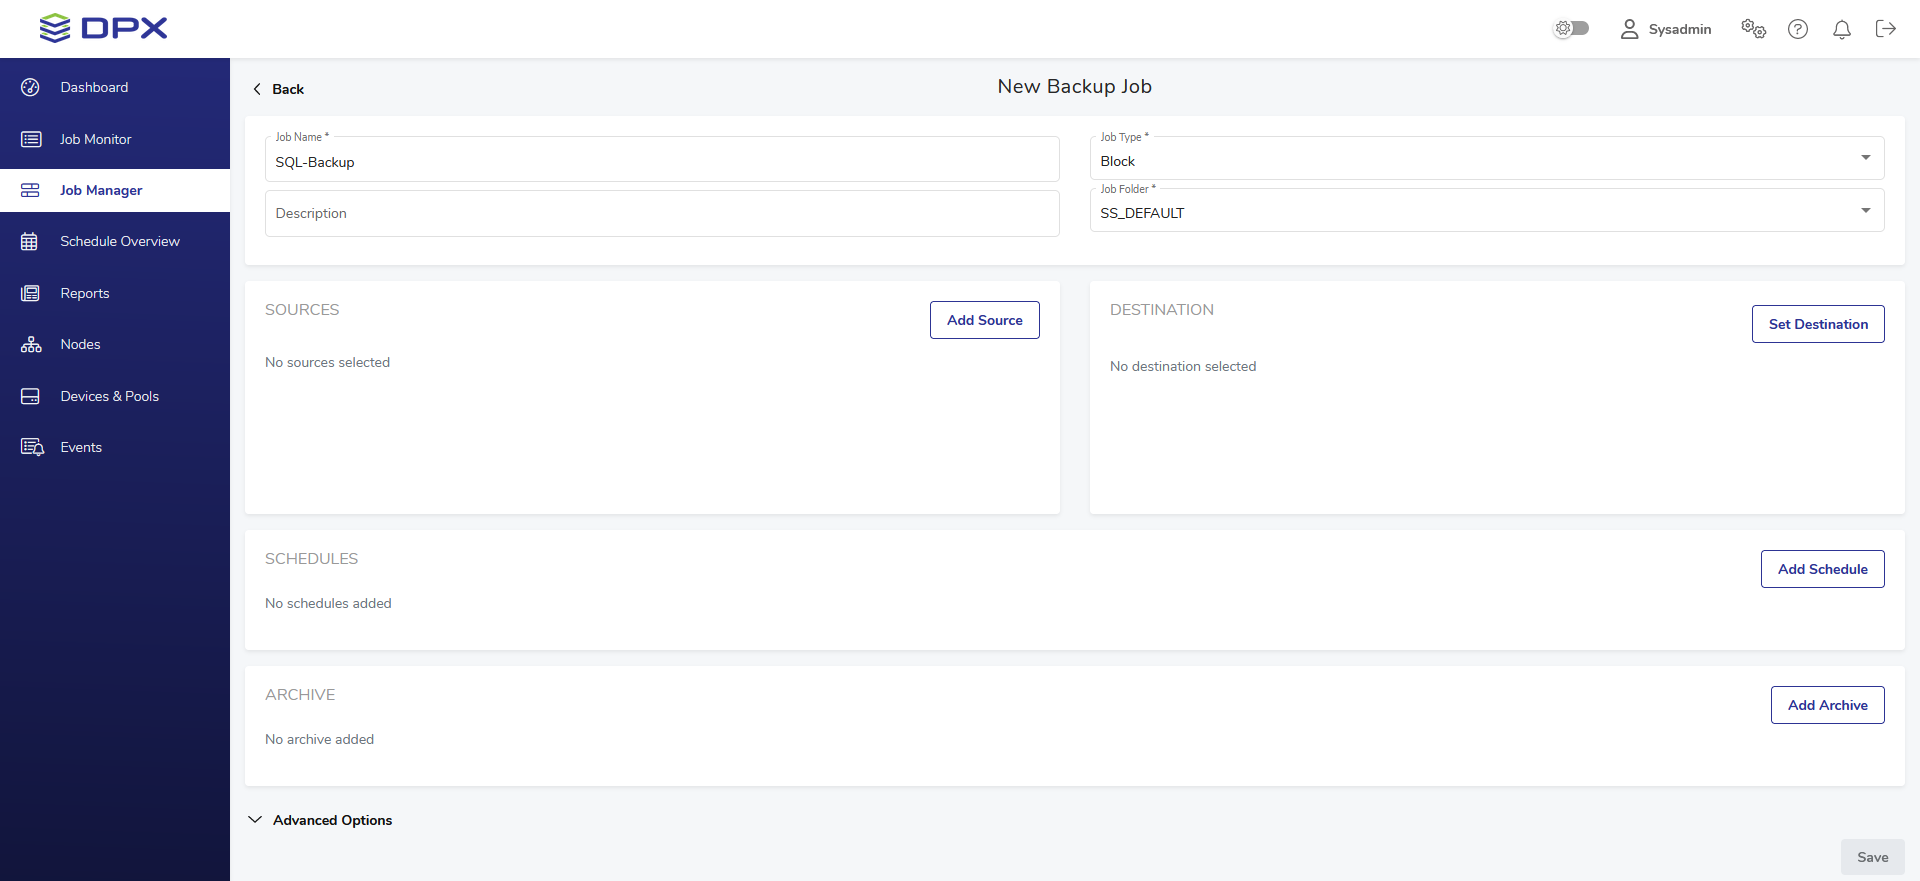Click the logout icon
Screen dimensions: 1920x881
coord(1885,29)
